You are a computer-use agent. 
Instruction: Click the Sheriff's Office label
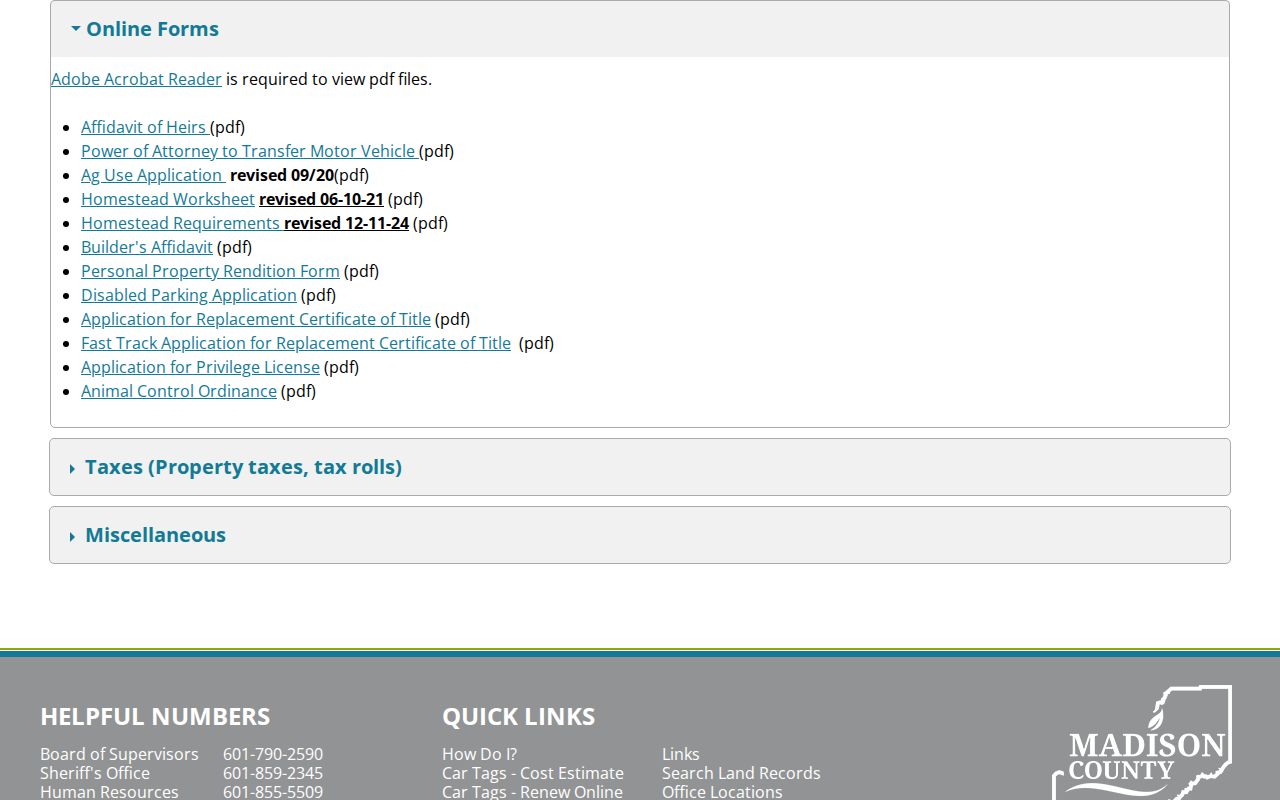coord(95,773)
